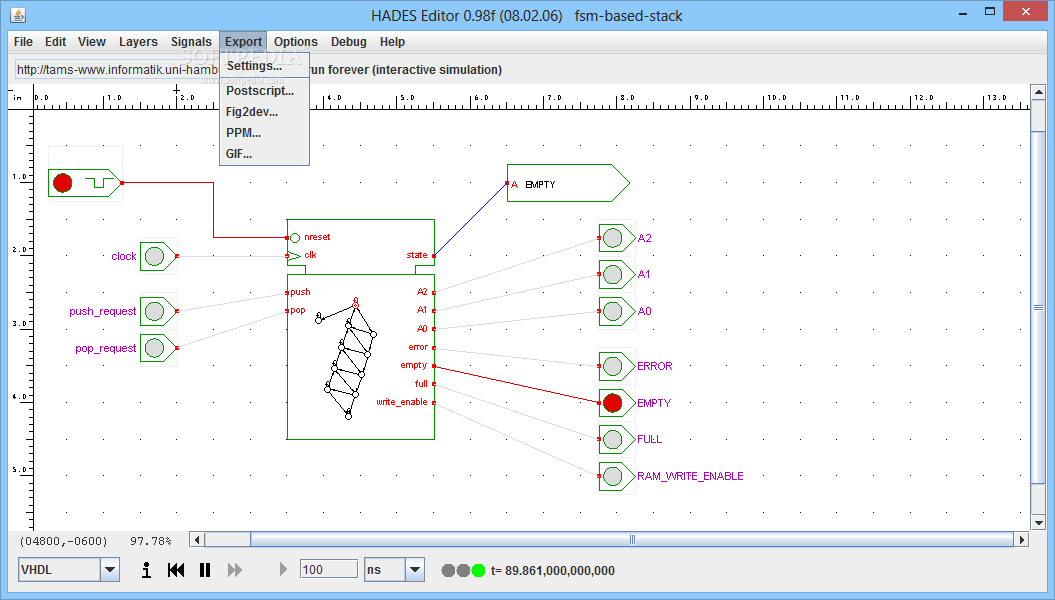Viewport: 1055px width, 600px height.
Task: Click the red EMPTY output indicator
Action: coord(612,403)
